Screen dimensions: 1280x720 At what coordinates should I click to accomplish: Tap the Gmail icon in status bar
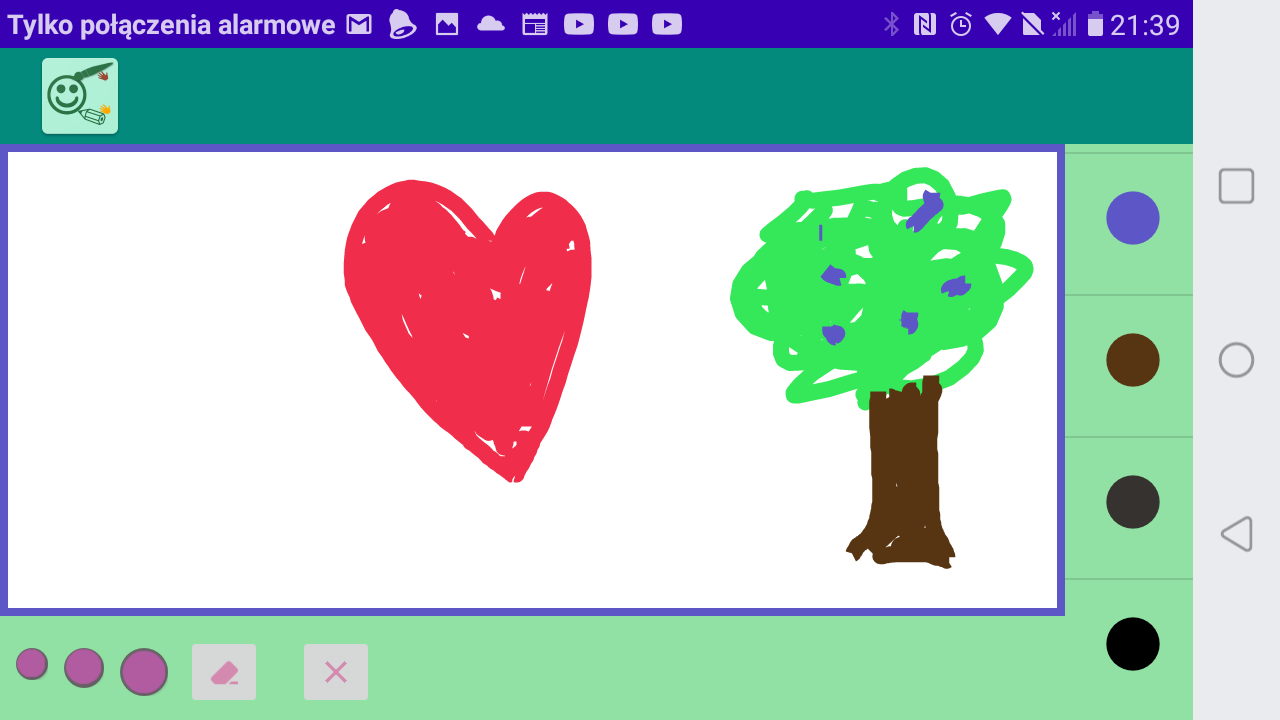pyautogui.click(x=359, y=24)
